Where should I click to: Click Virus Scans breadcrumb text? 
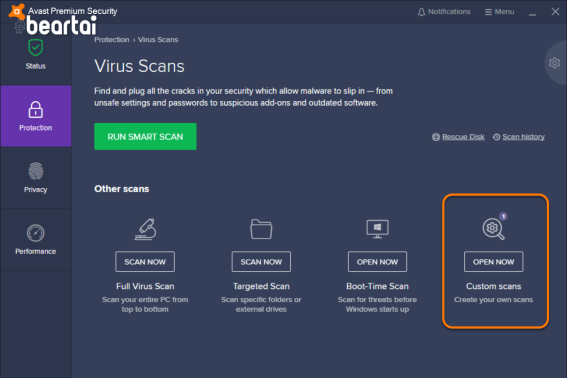158,39
